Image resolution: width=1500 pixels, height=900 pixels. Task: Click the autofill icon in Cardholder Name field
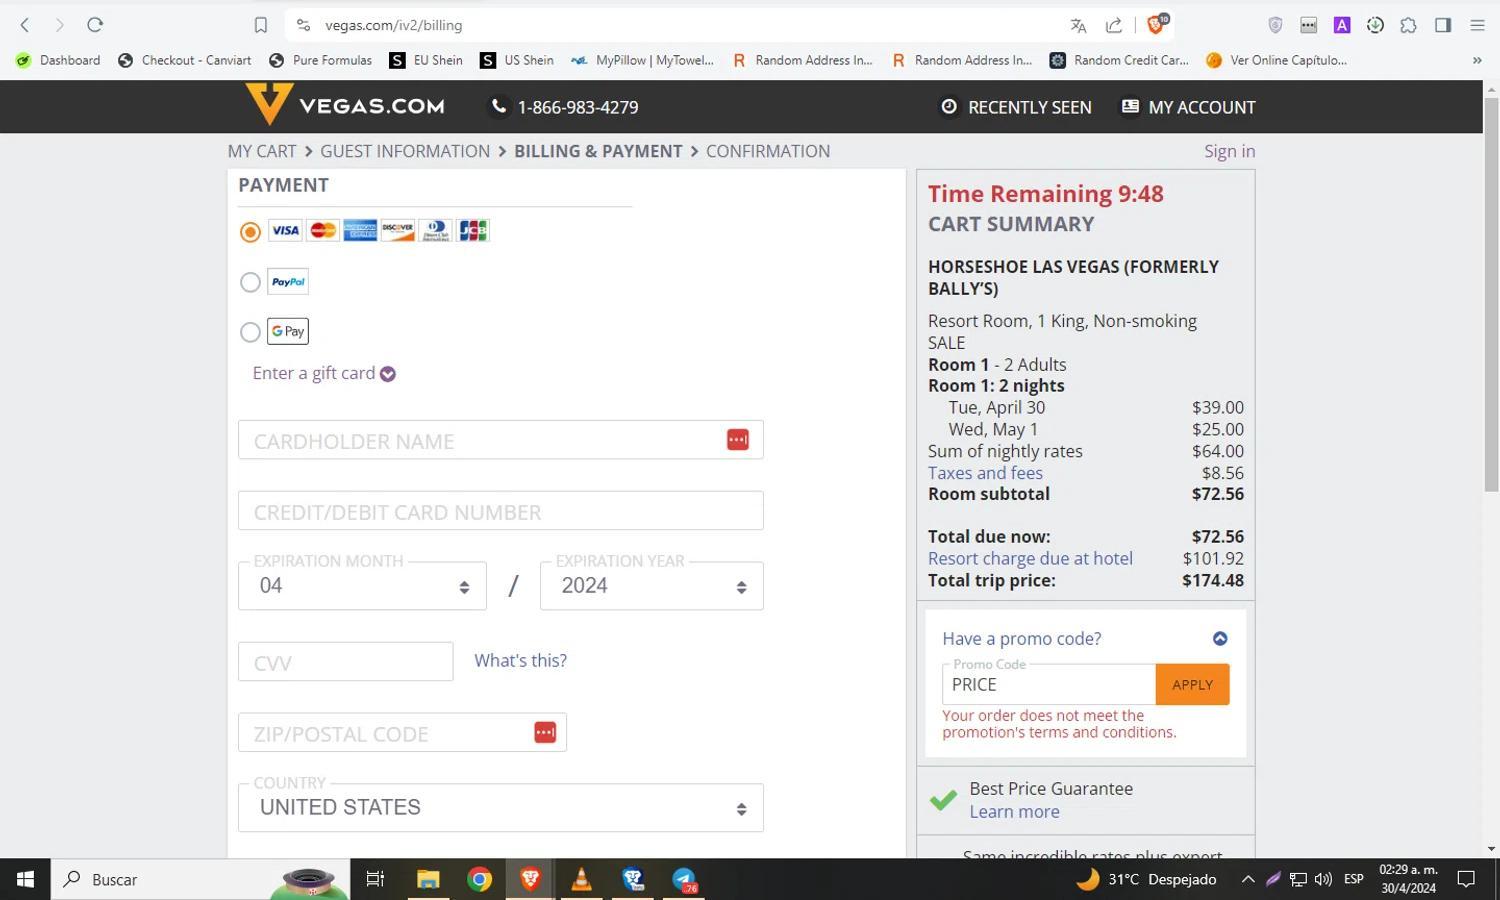click(738, 440)
